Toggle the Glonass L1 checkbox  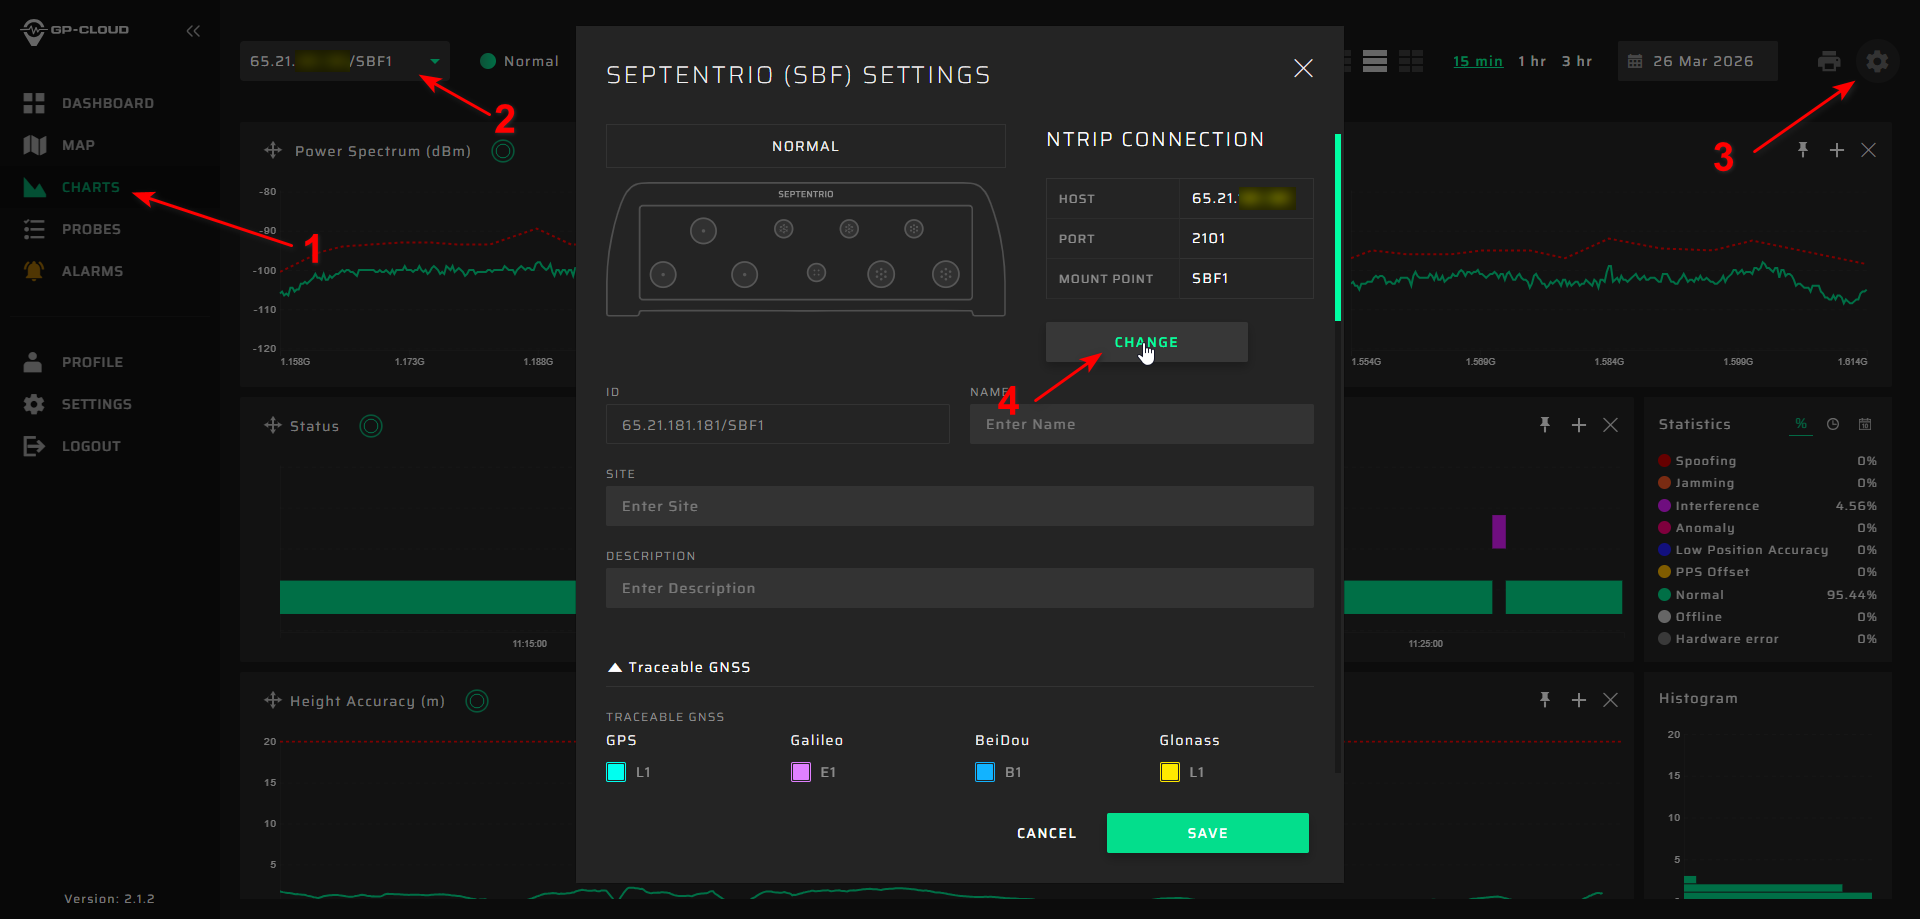point(1170,772)
